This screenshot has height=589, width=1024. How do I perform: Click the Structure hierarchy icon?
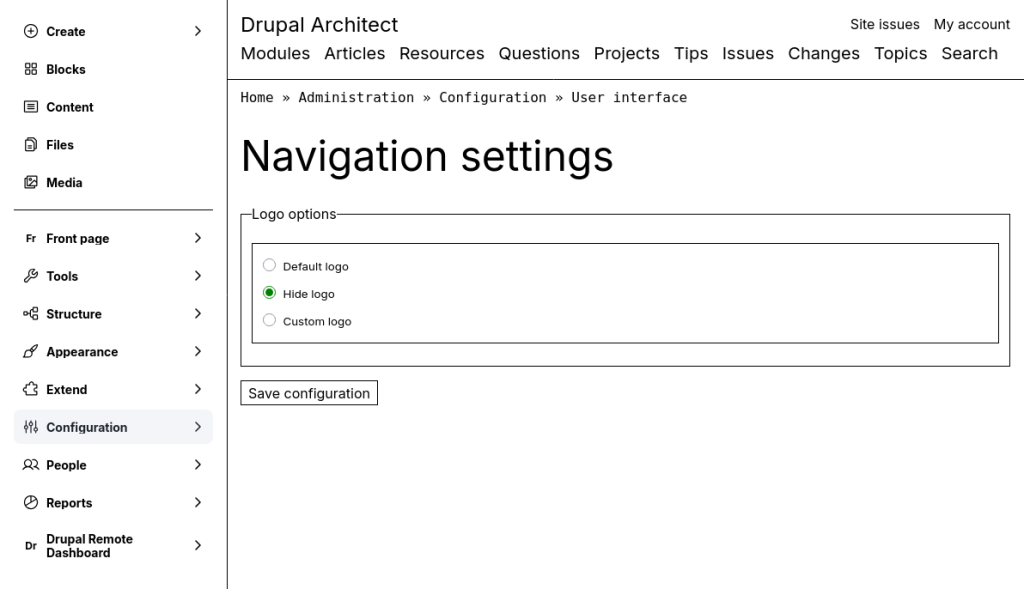click(x=31, y=314)
